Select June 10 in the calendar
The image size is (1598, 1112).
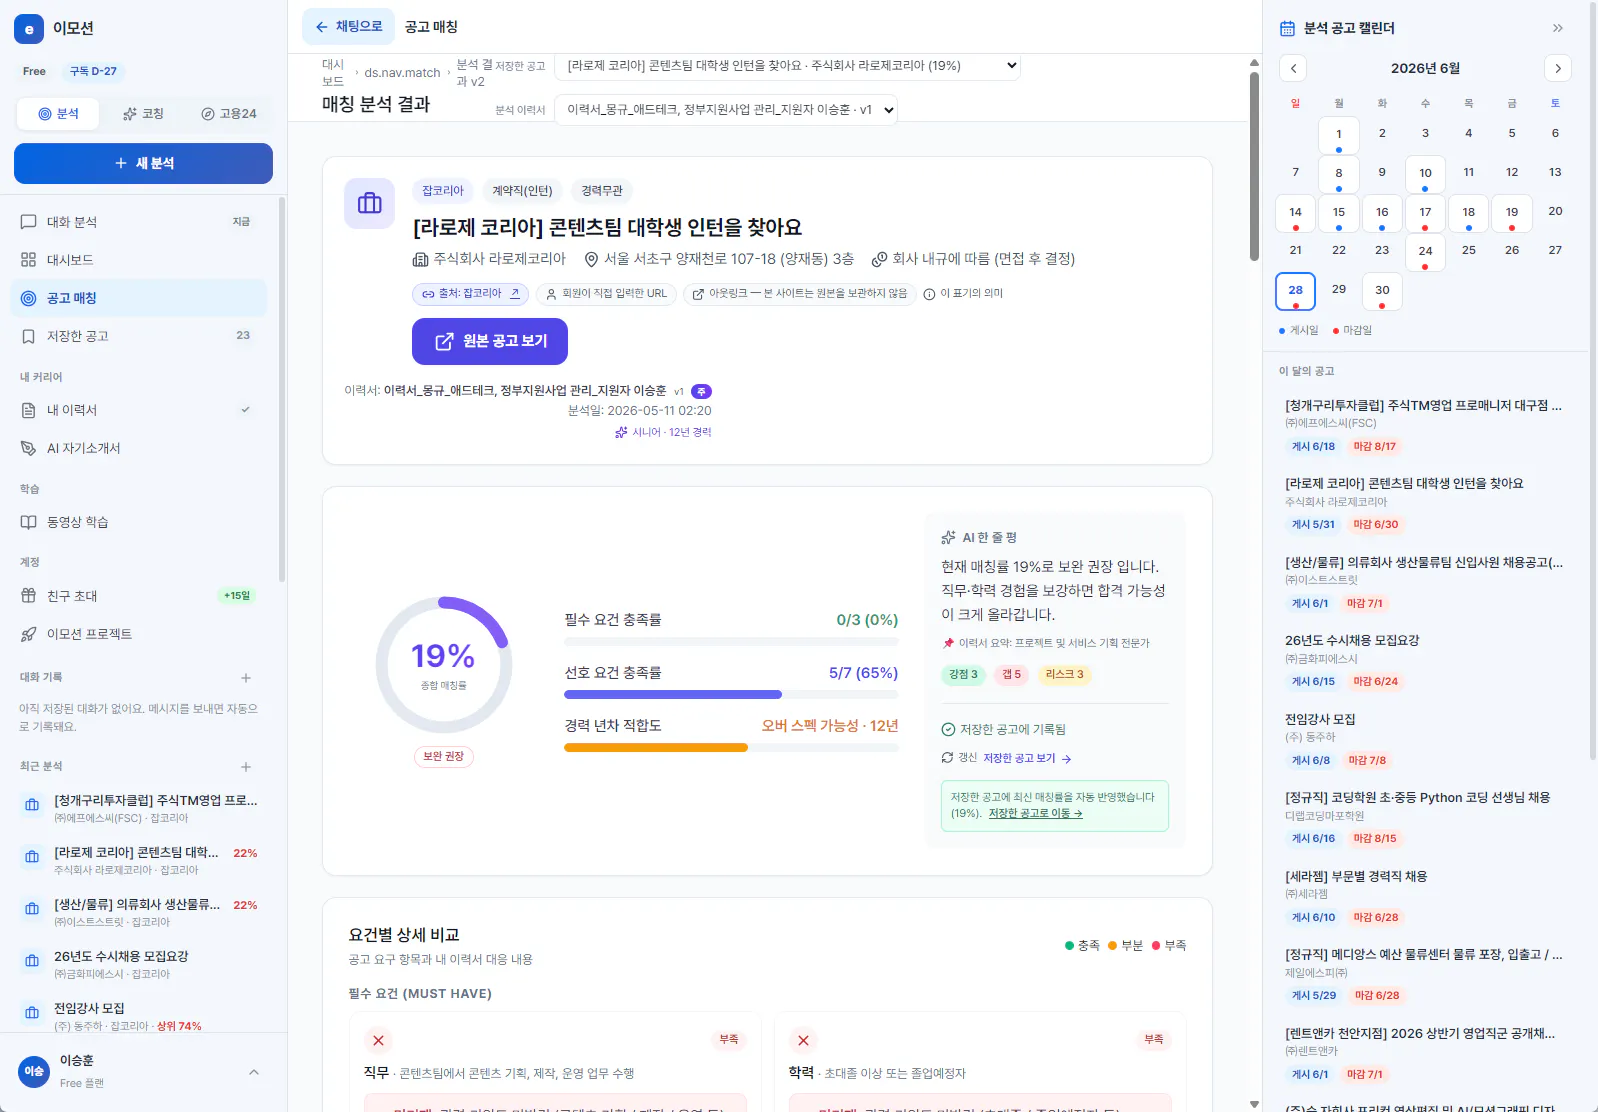(1425, 174)
